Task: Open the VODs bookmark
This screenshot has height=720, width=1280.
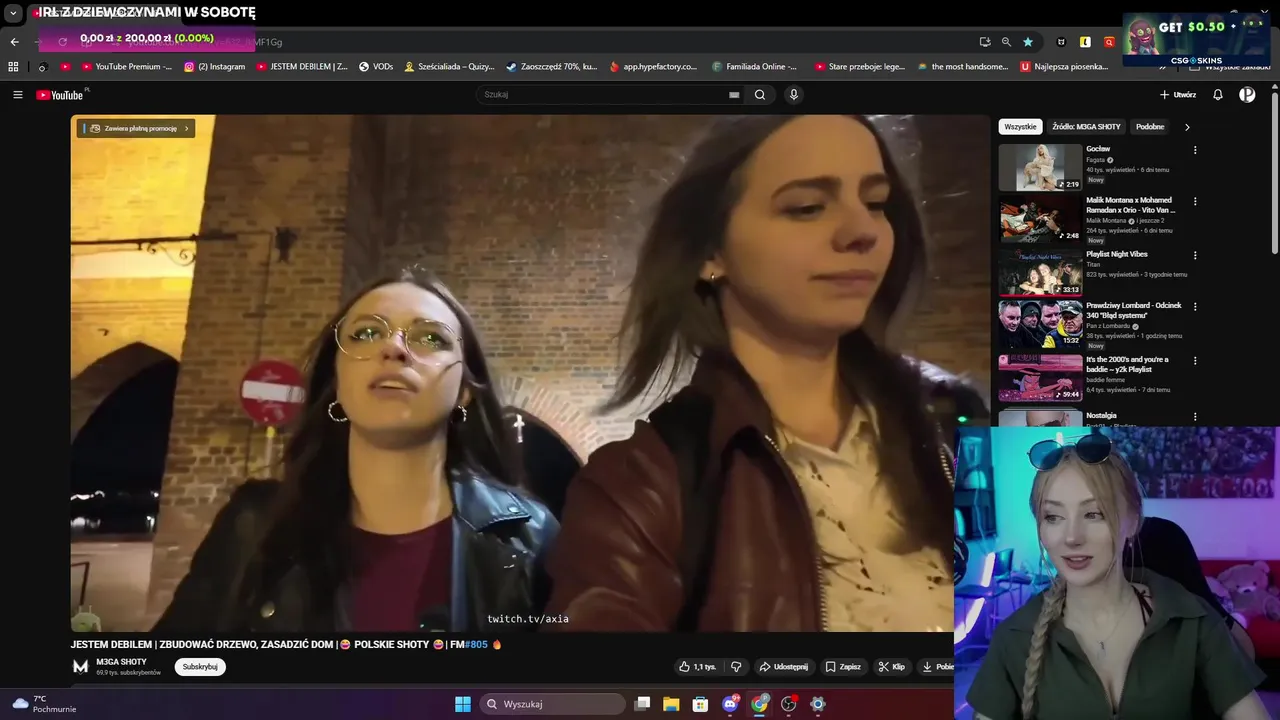Action: coord(376,67)
